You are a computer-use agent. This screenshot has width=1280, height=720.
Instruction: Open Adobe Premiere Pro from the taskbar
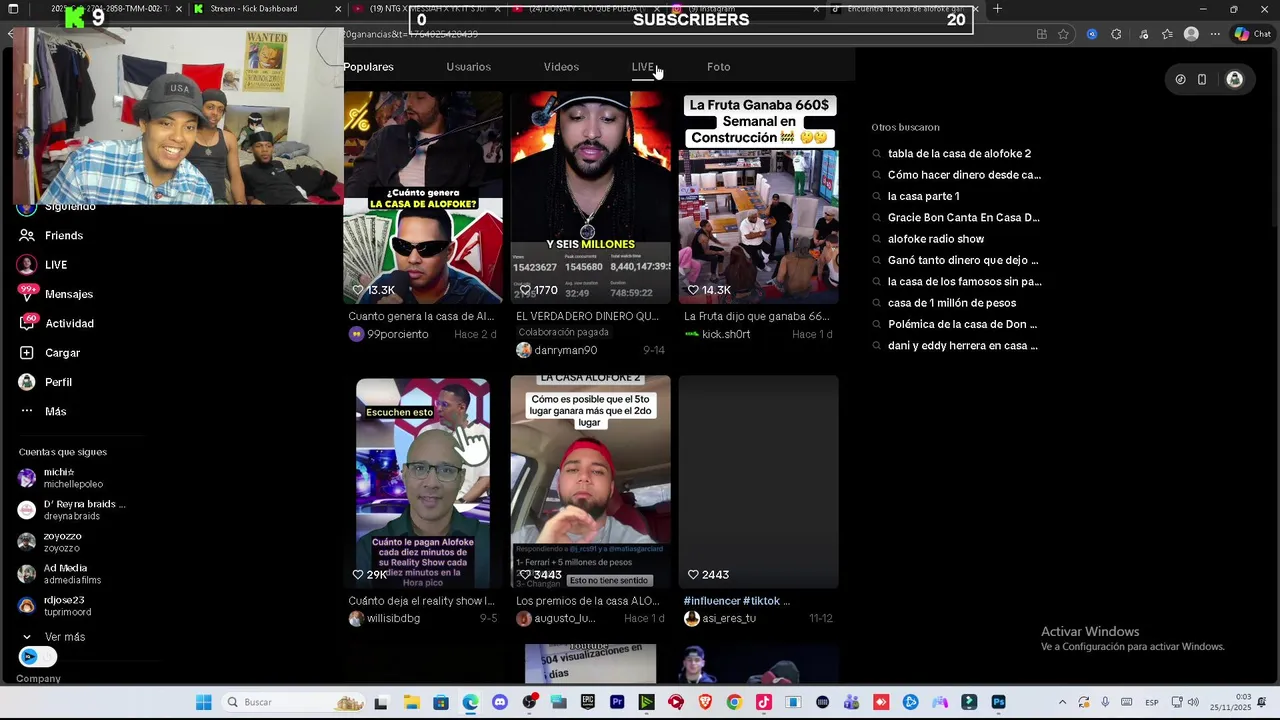click(617, 702)
